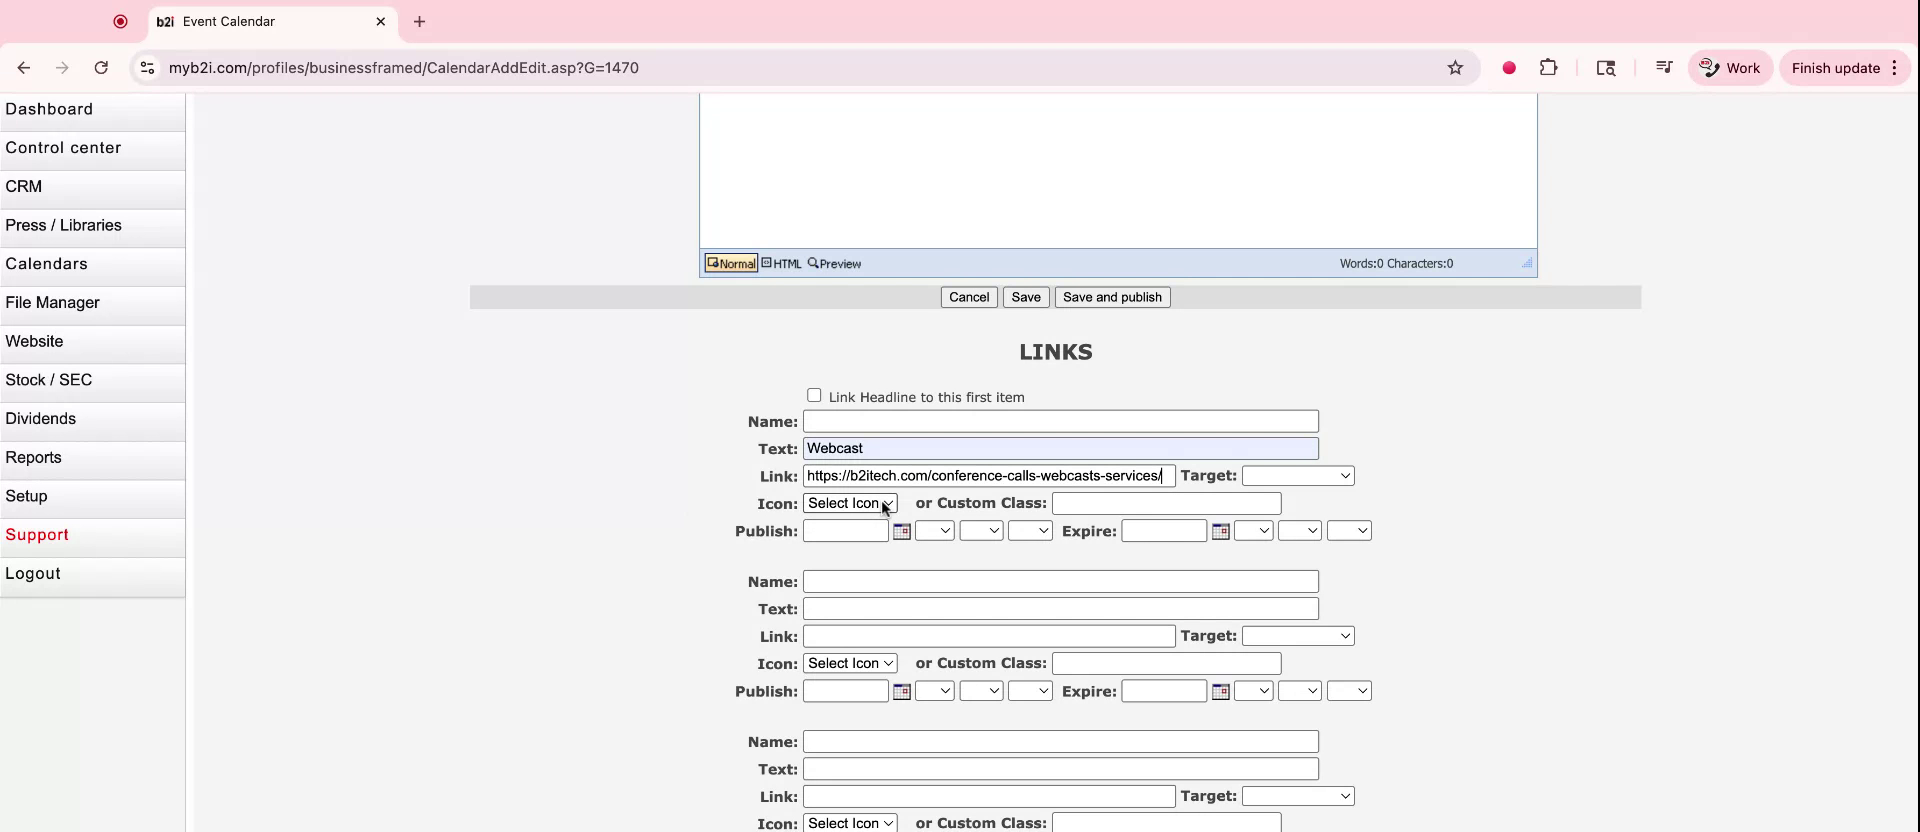The width and height of the screenshot is (1920, 832).
Task: Click the red recording indicator icon in toolbar
Action: coord(1509,68)
